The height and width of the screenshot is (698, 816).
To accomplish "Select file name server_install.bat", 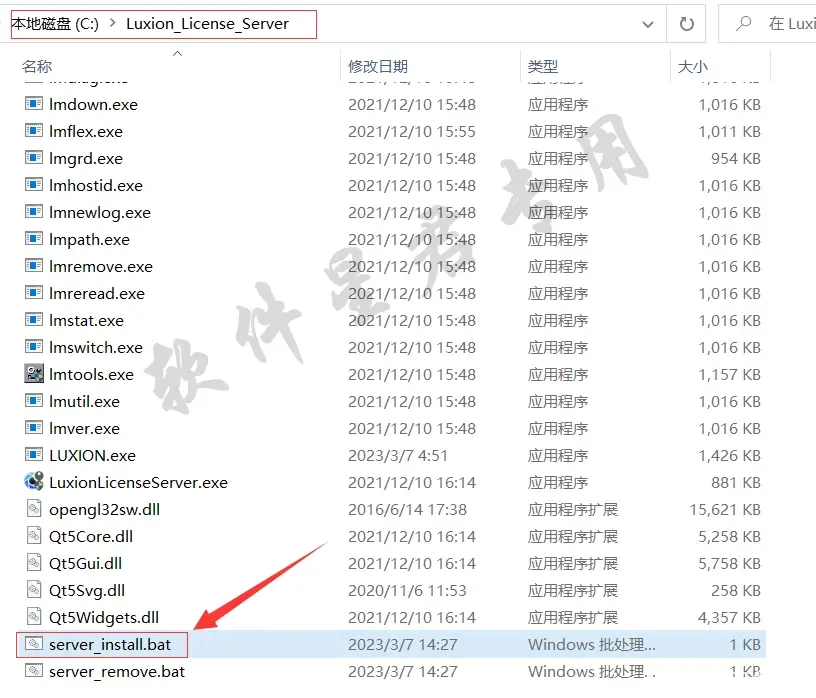I will point(110,644).
